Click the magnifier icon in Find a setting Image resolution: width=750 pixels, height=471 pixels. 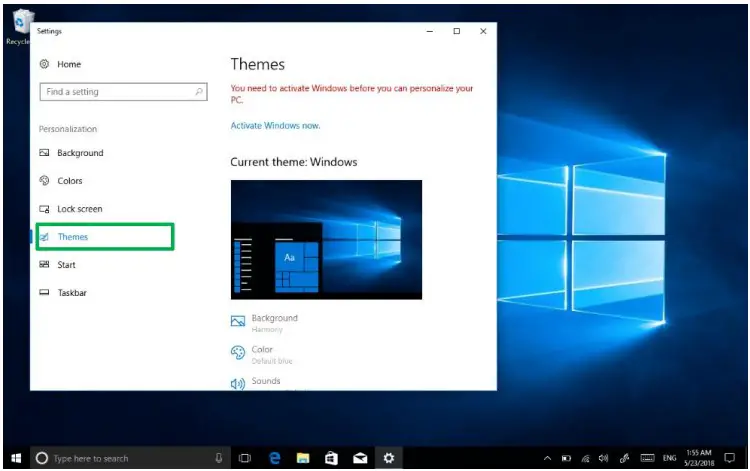coord(199,91)
